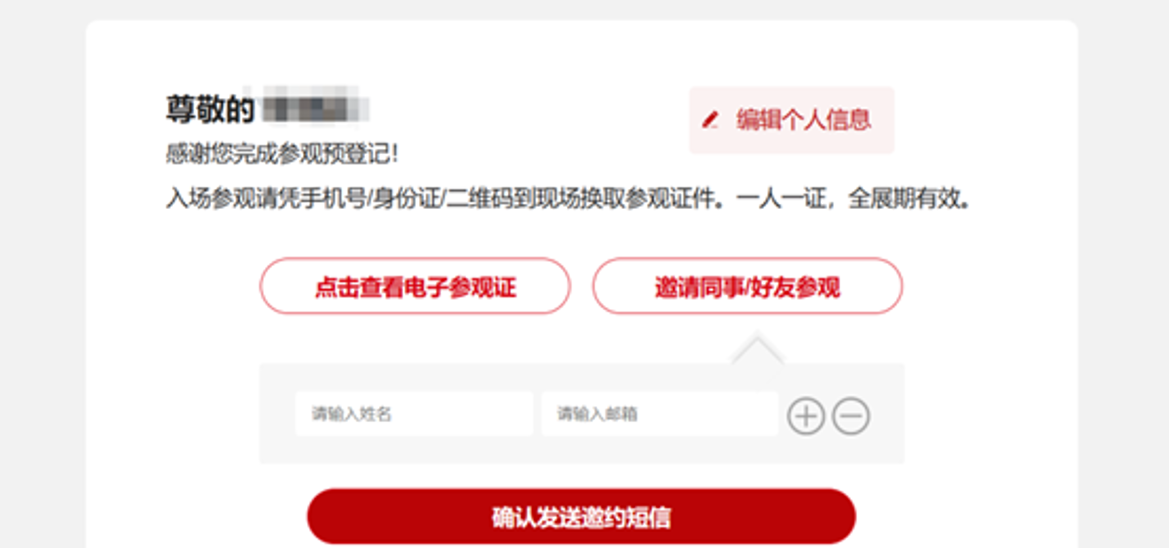Click the red pencil edit icon
This screenshot has width=1169, height=548.
point(710,120)
